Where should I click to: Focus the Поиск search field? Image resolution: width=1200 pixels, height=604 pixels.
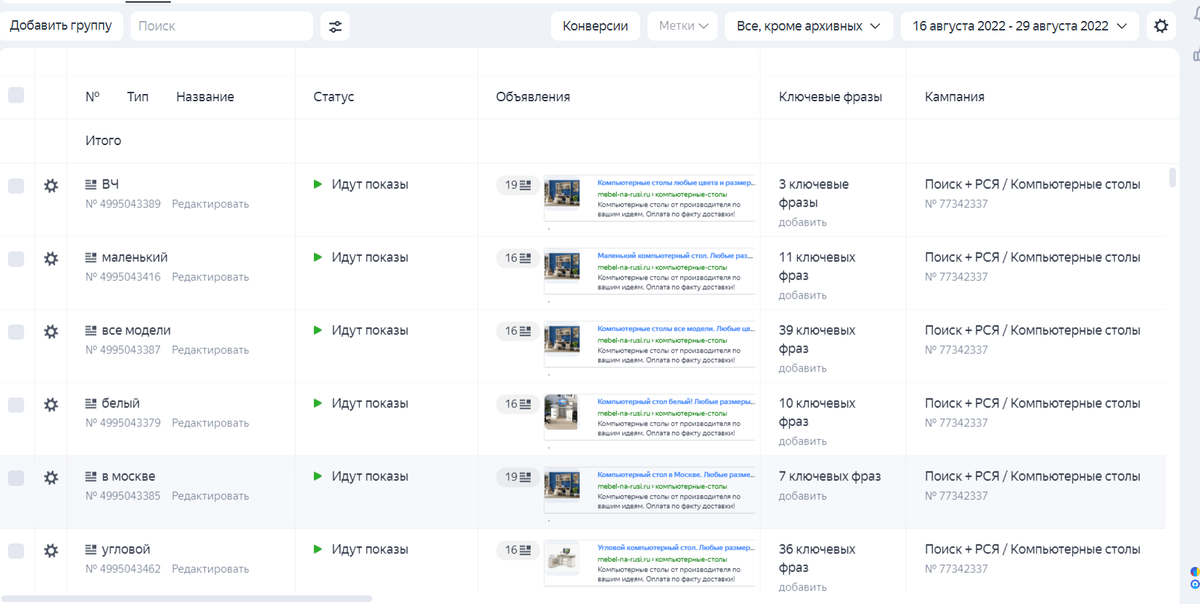[x=221, y=26]
